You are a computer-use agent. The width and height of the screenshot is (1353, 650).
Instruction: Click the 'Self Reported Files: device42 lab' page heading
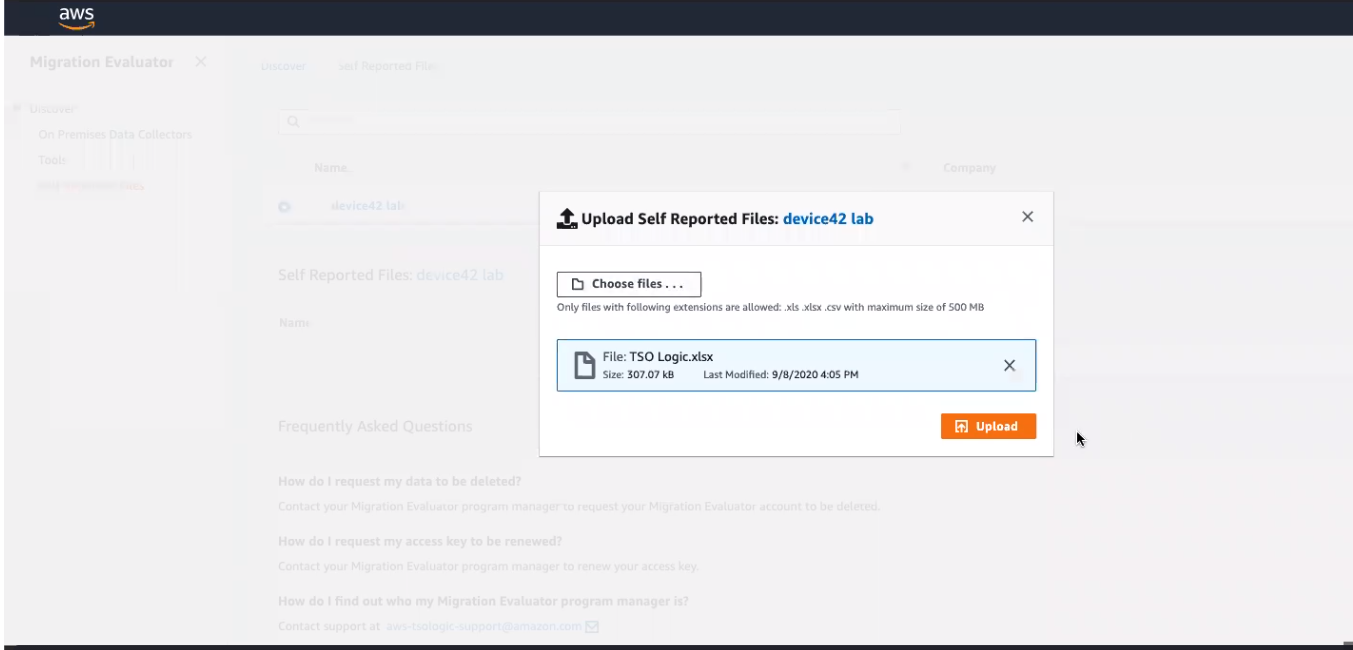pos(391,275)
